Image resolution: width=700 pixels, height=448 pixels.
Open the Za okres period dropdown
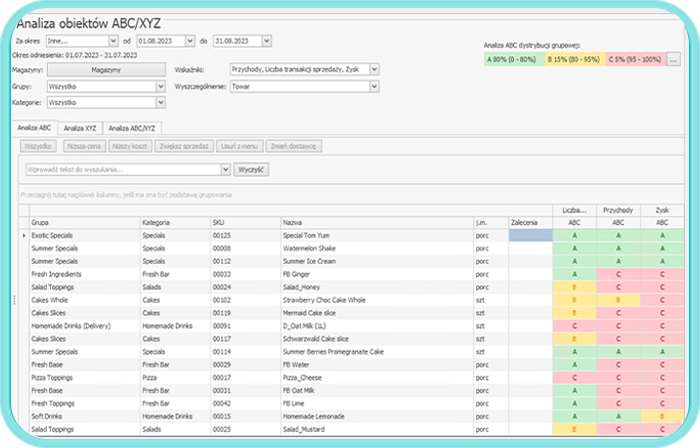113,41
